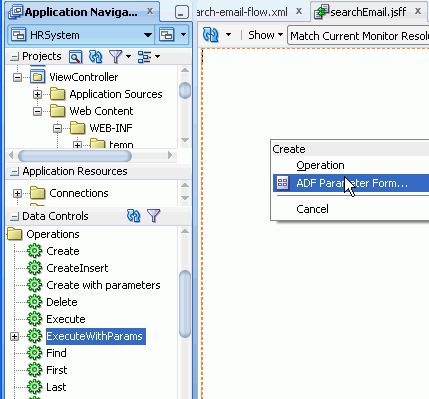Screen dimensions: 429x399
Task: Open the Projects filter dropdown arrow
Action: click(x=128, y=57)
